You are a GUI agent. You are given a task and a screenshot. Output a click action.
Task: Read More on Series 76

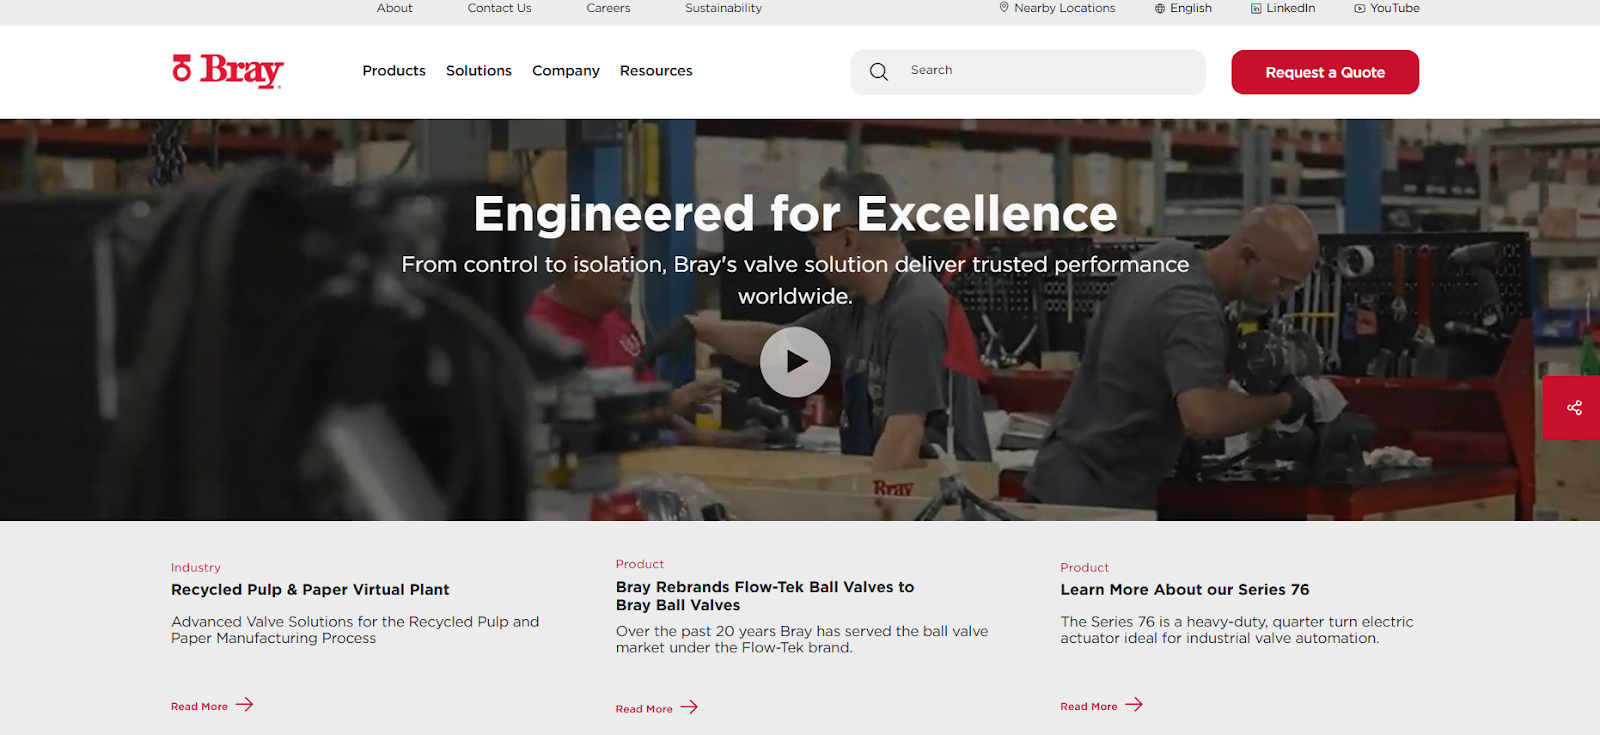point(1089,706)
